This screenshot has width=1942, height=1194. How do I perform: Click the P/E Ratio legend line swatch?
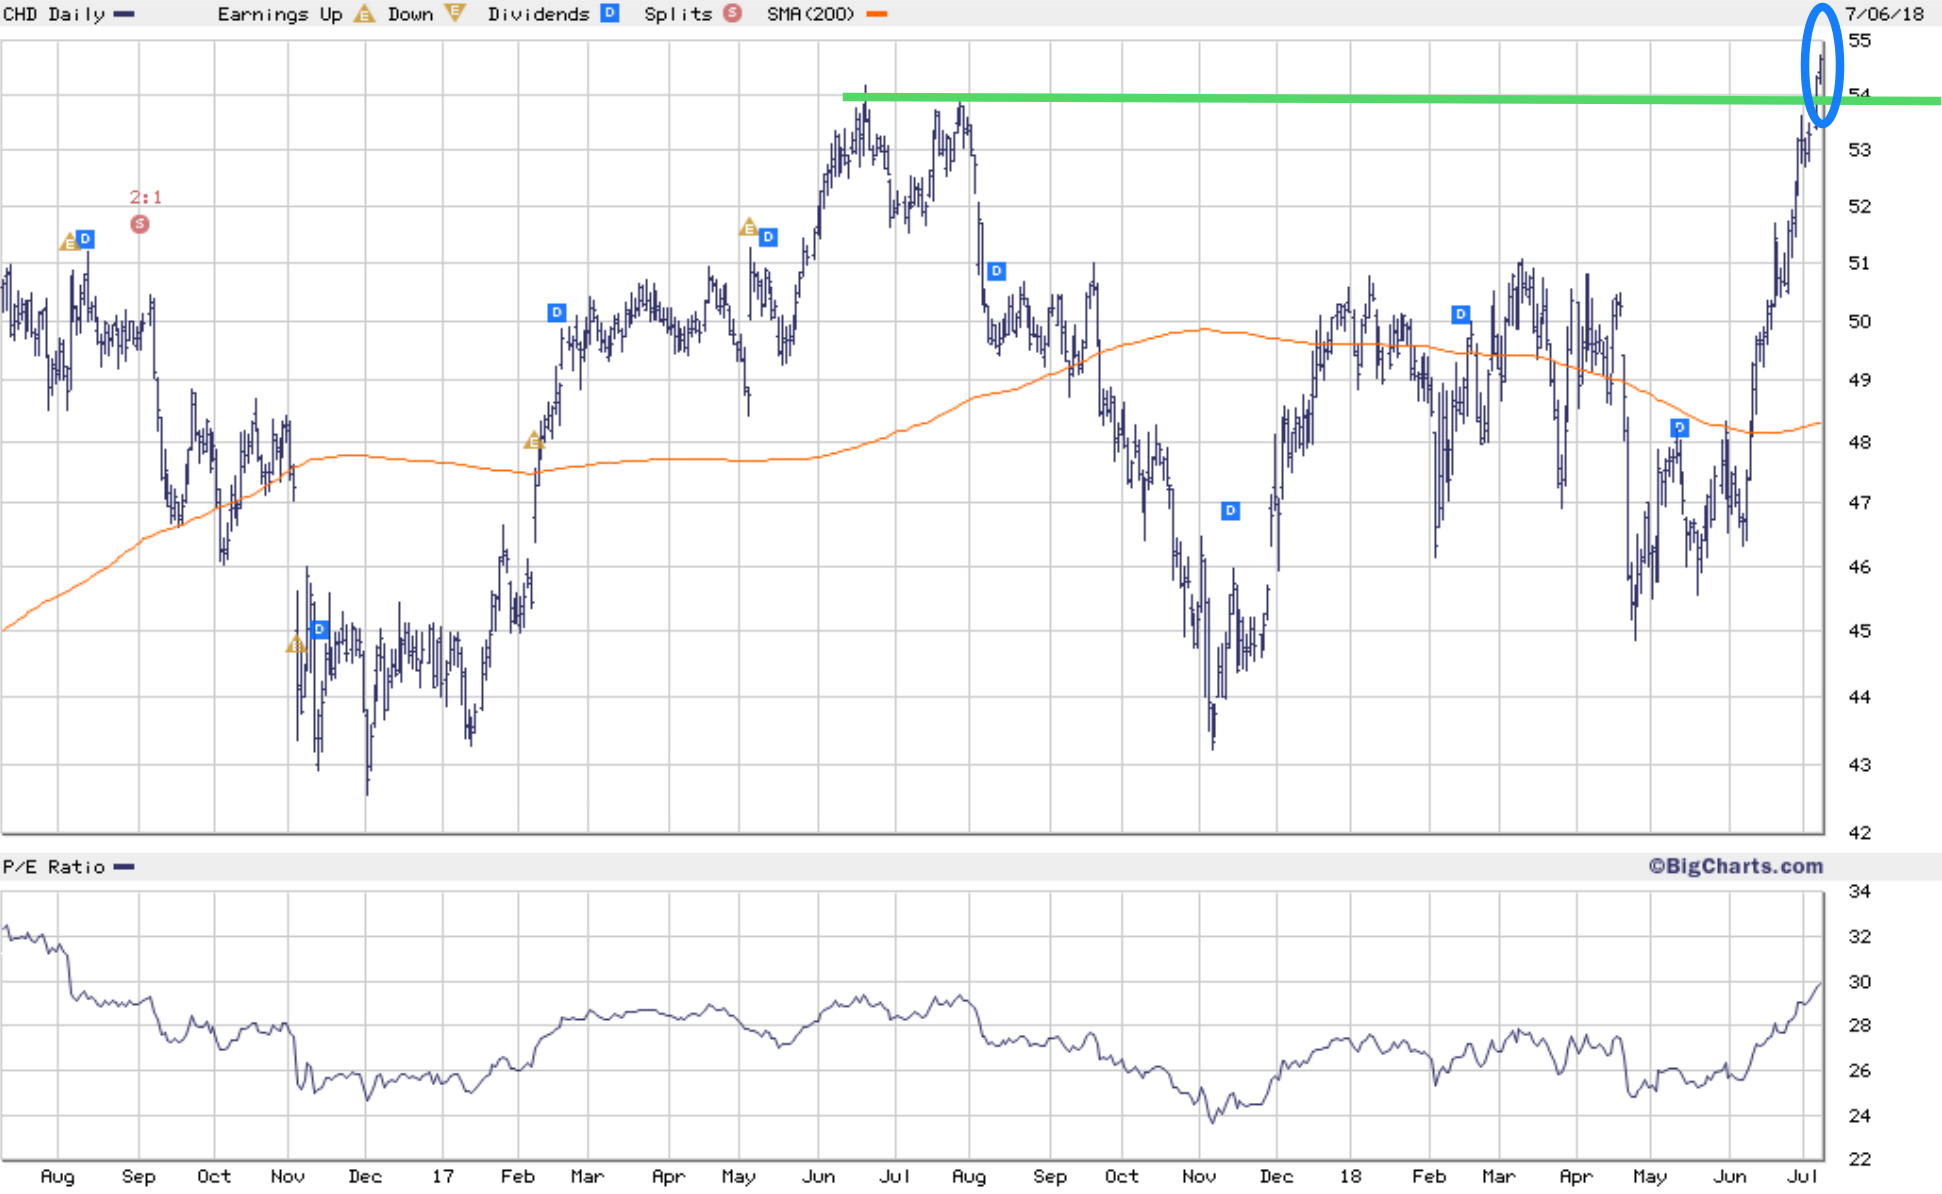[125, 867]
